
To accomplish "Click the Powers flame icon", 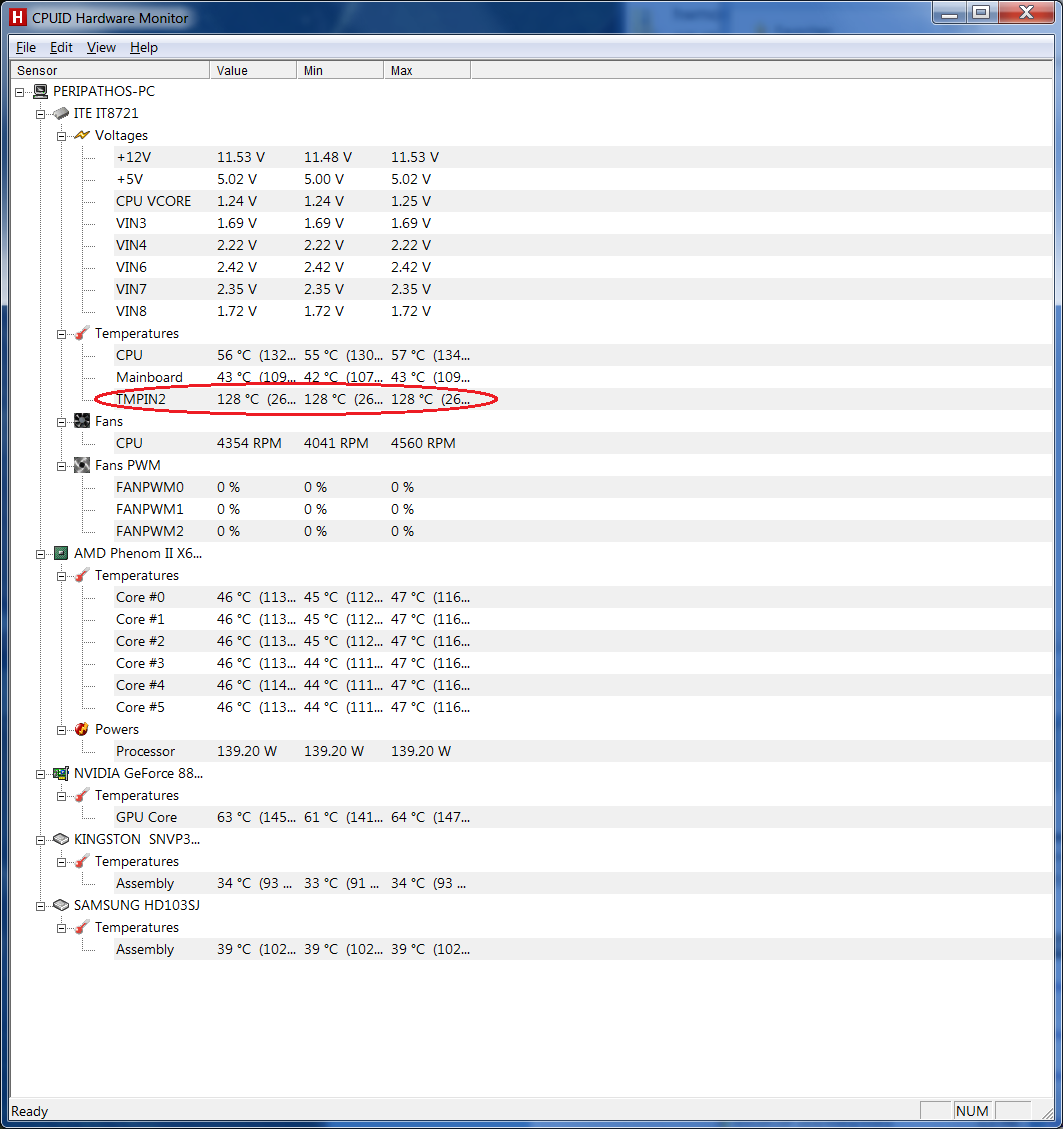I will click(x=82, y=729).
